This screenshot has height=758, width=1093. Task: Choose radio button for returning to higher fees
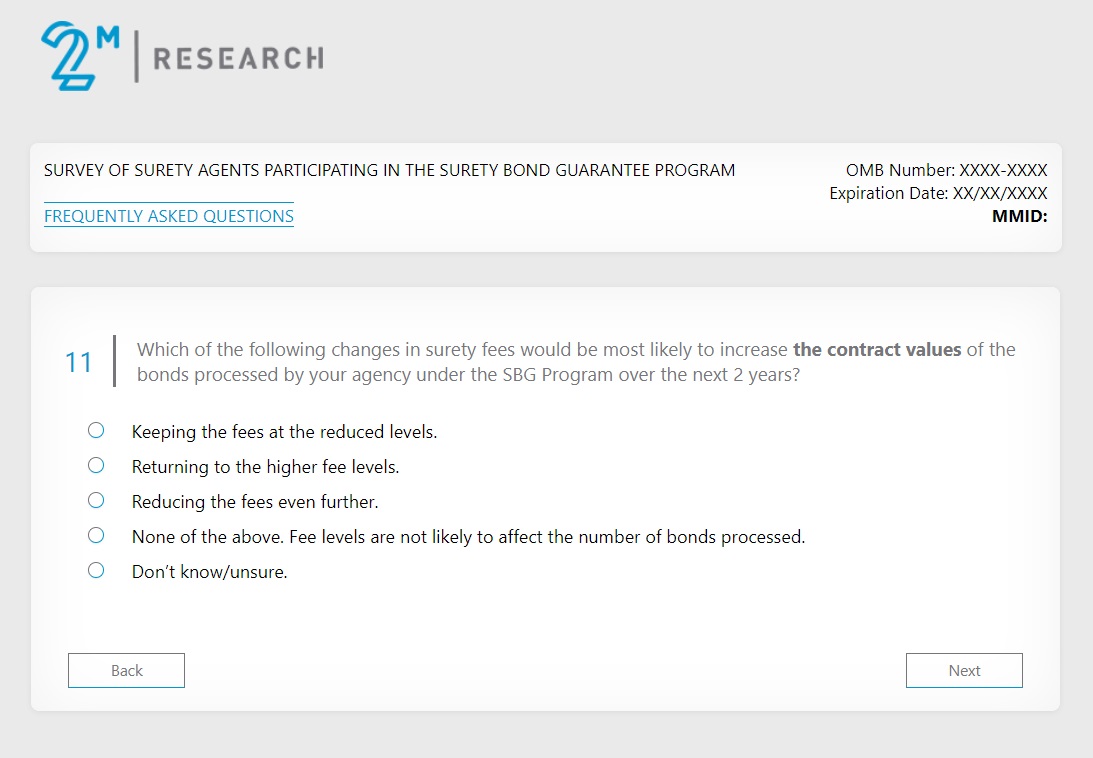point(96,466)
